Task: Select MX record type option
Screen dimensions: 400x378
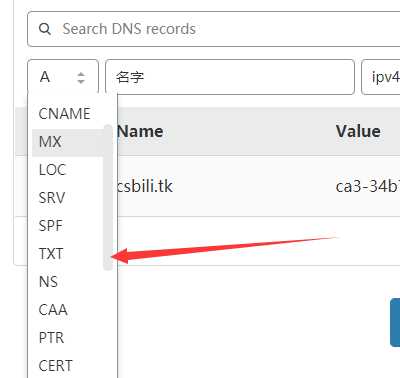Action: (x=68, y=142)
